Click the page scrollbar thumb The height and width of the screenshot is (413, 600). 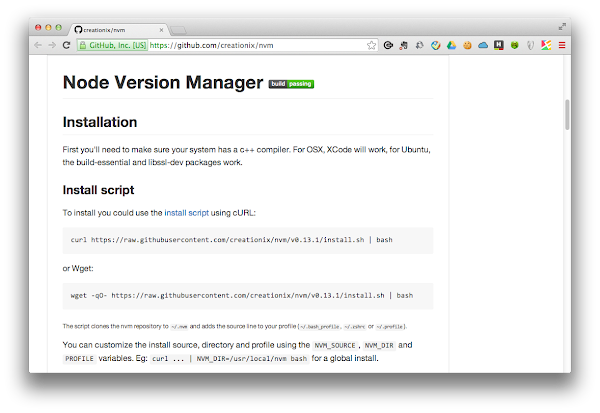[x=567, y=114]
